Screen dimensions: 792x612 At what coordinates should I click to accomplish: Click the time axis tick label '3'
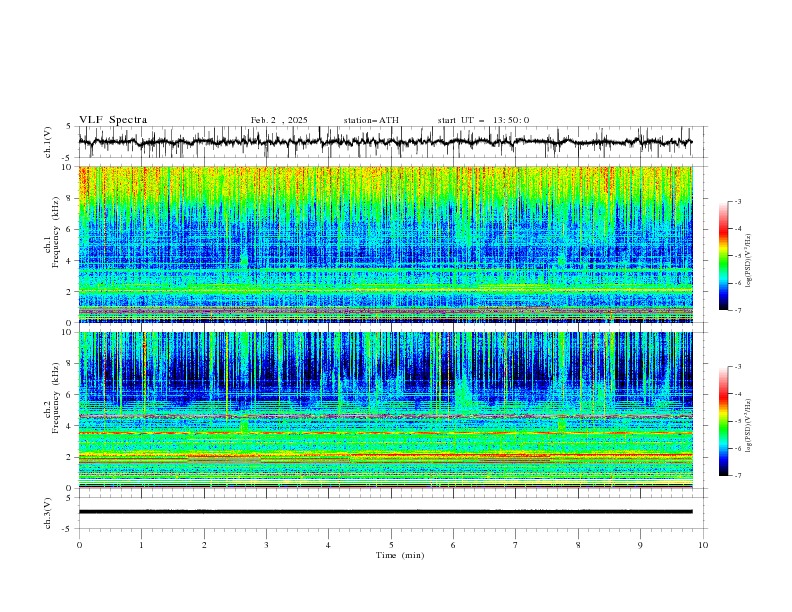(266, 545)
